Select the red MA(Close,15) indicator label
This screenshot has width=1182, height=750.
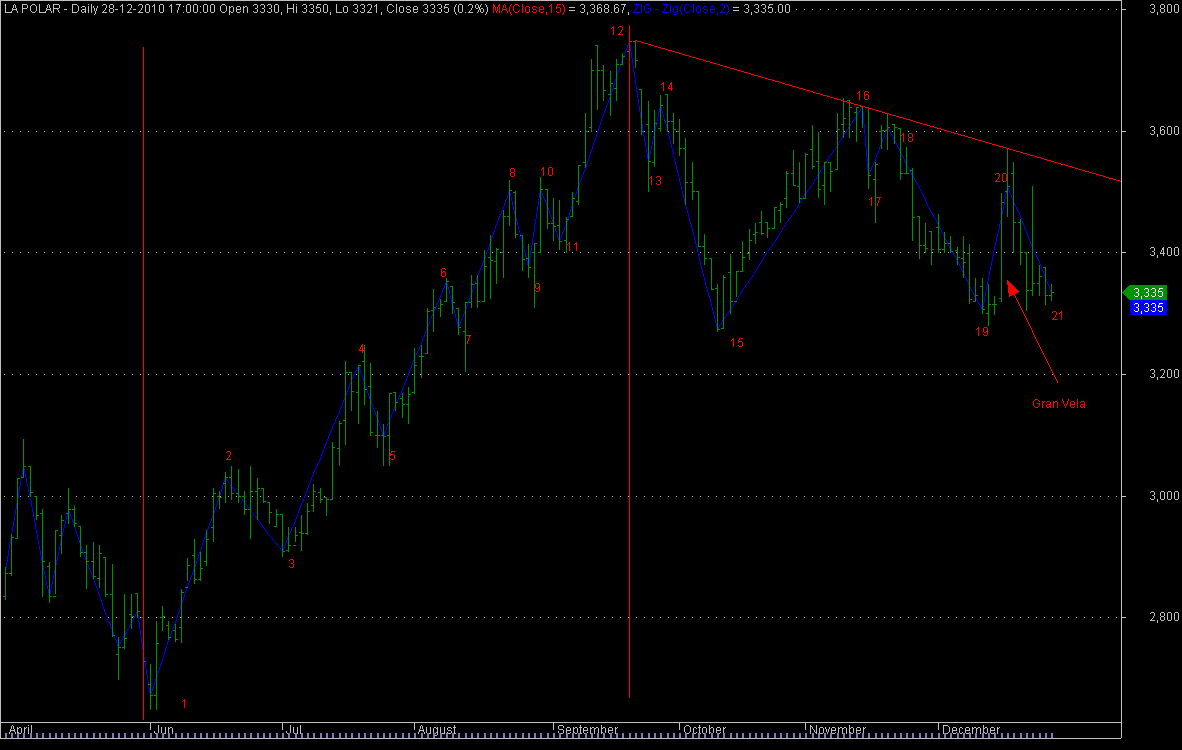point(528,9)
